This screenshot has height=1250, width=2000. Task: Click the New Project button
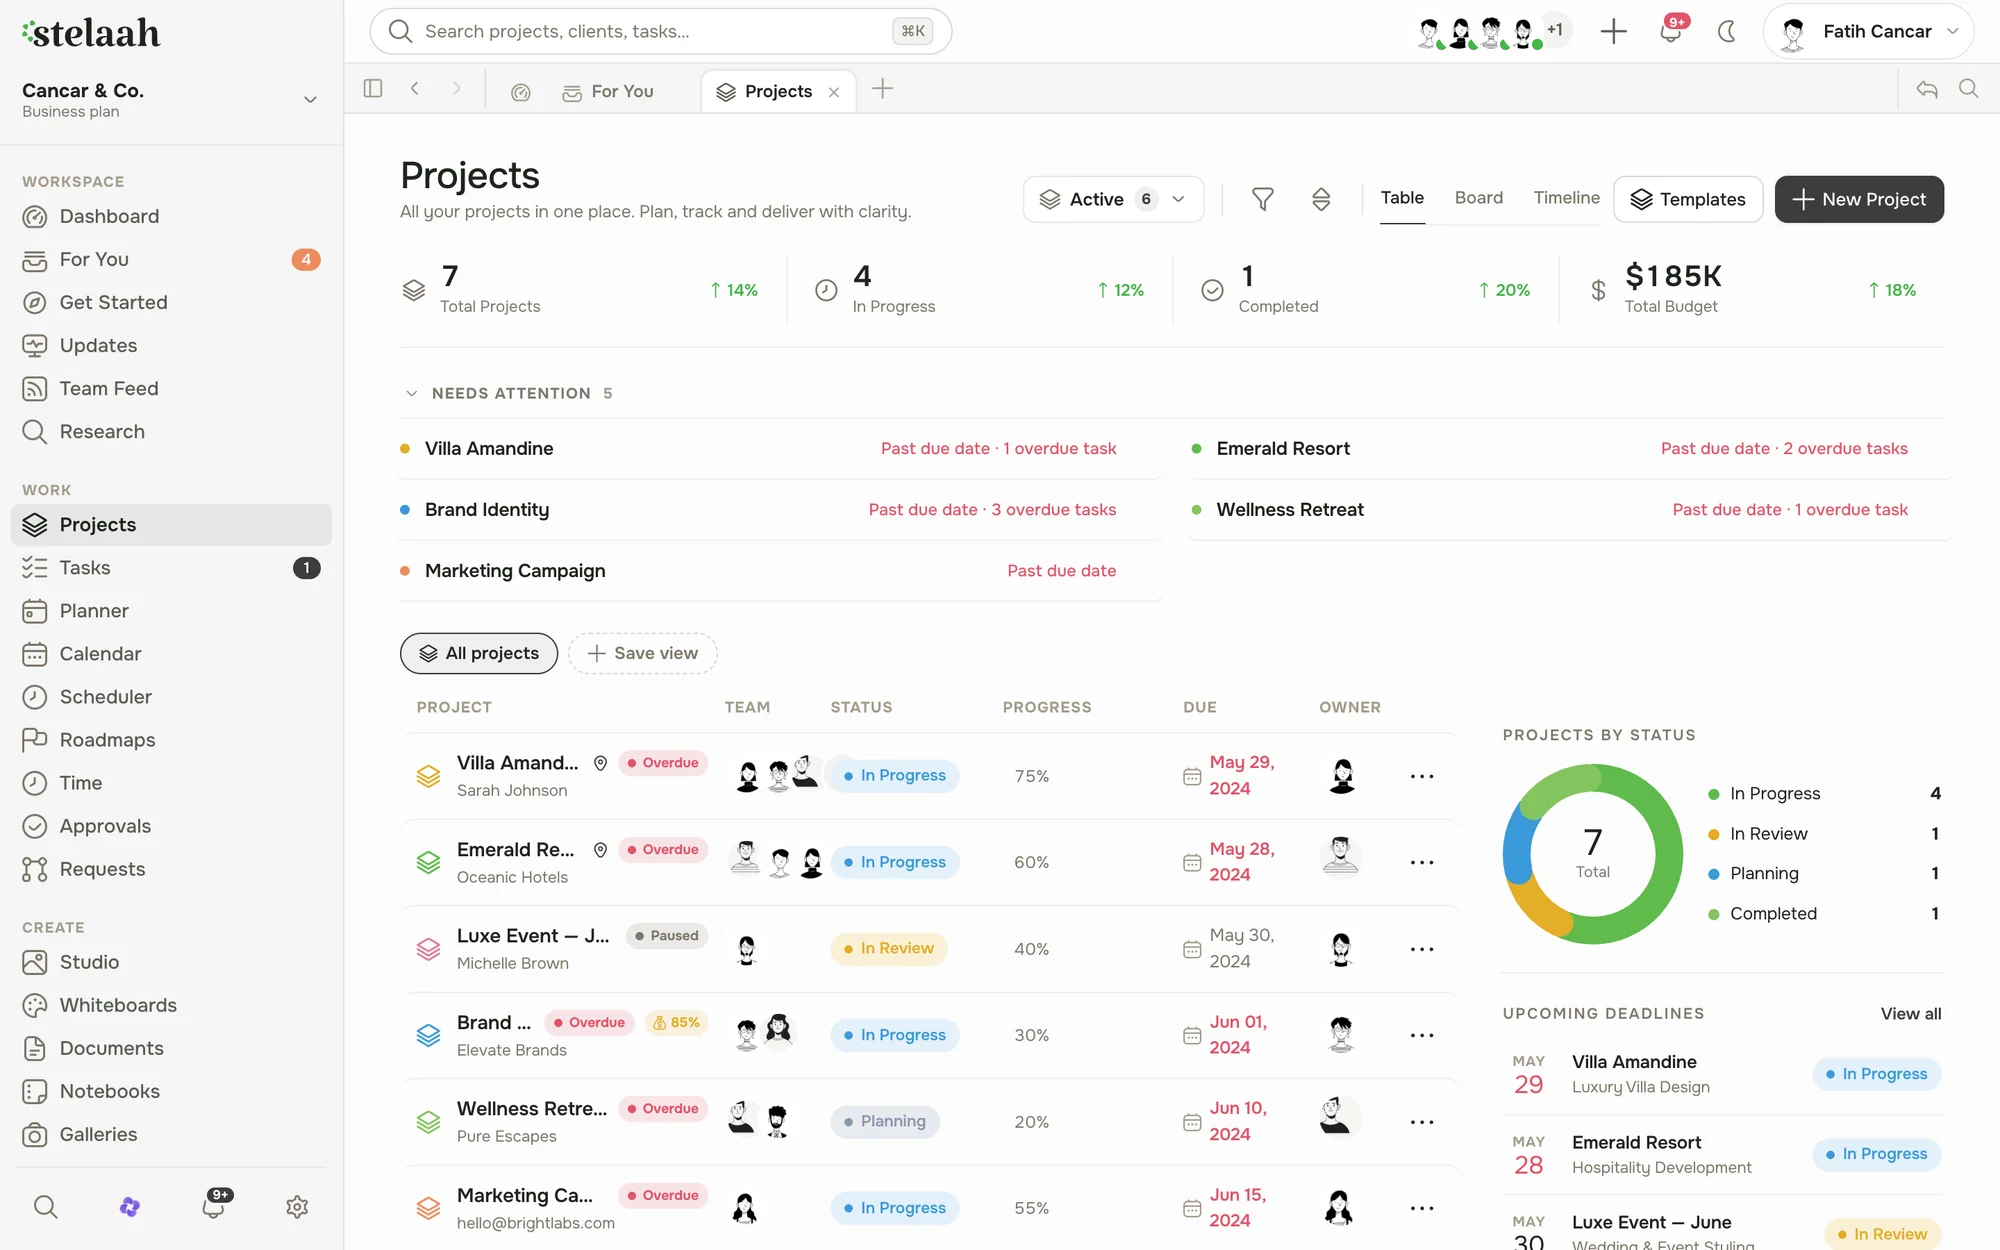[x=1859, y=199]
